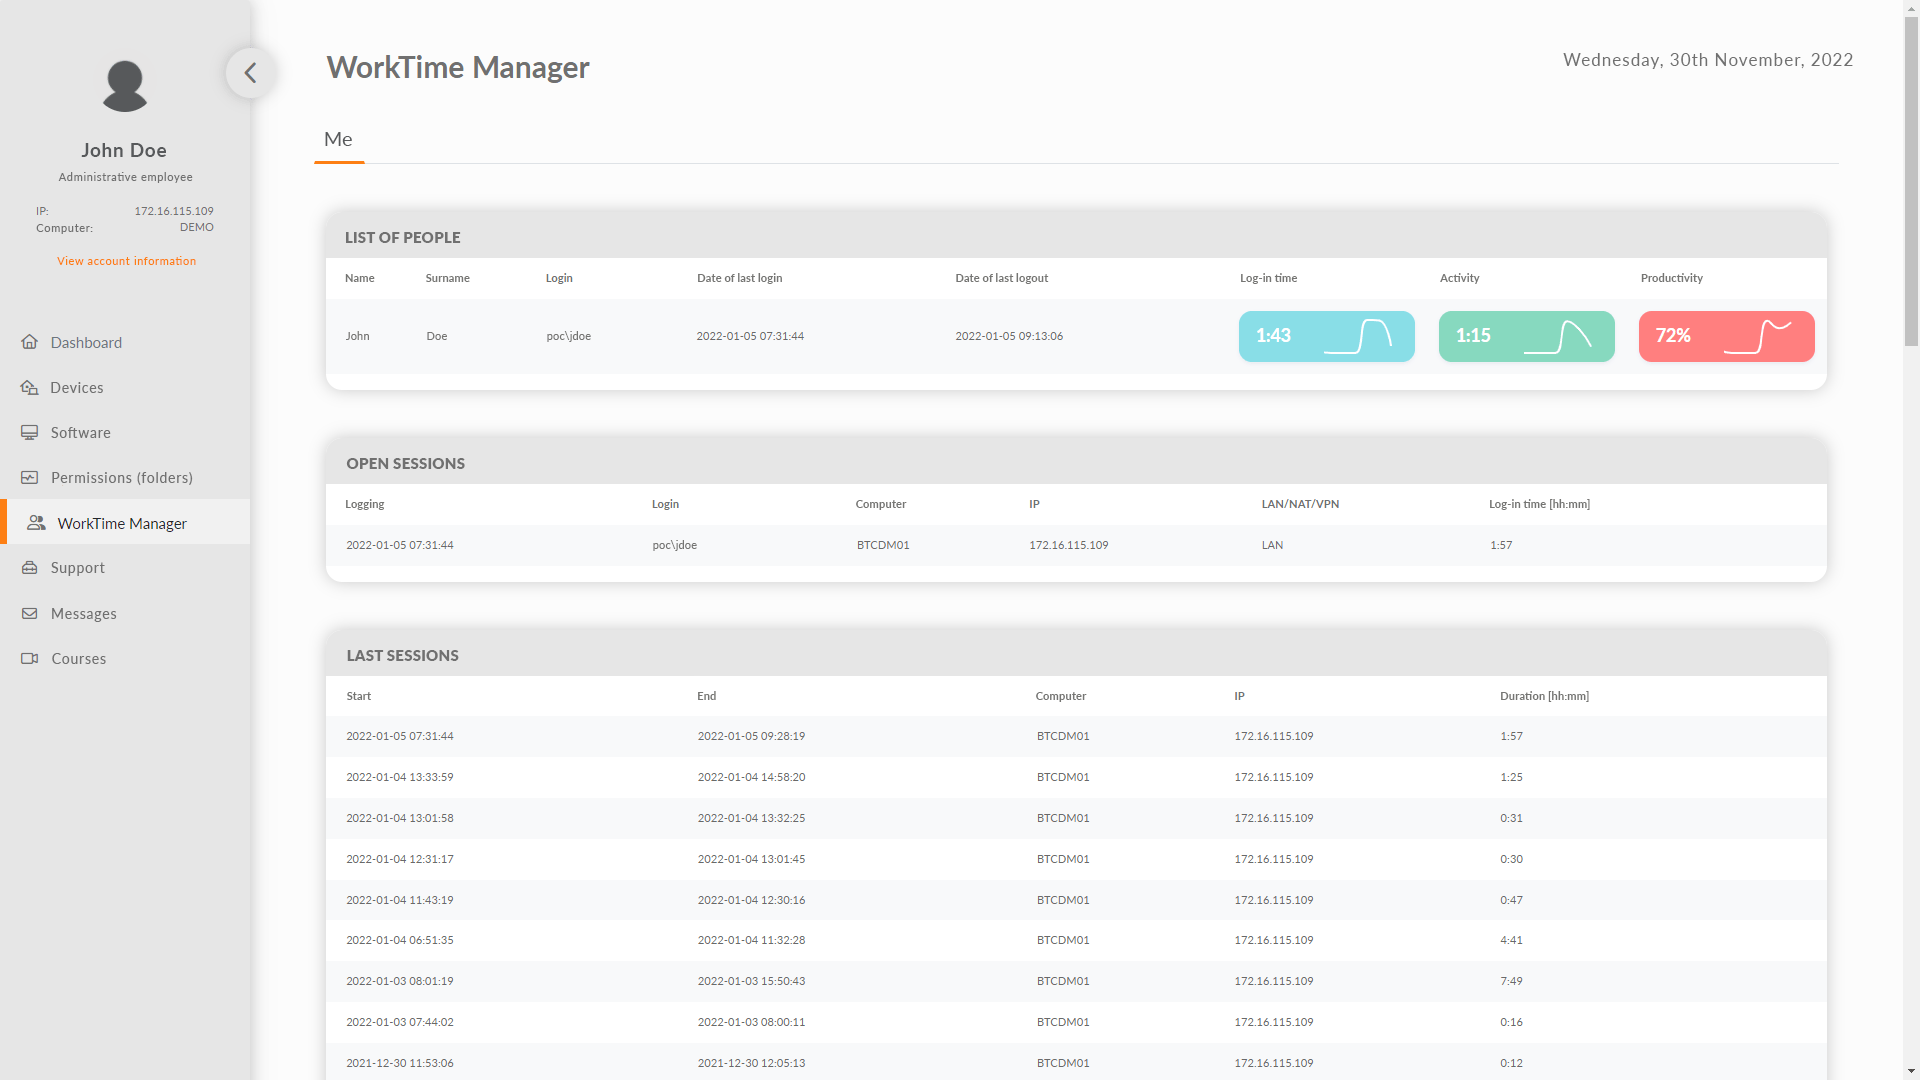Click poc\doe login in open sessions
Image resolution: width=1920 pixels, height=1080 pixels.
click(x=674, y=545)
